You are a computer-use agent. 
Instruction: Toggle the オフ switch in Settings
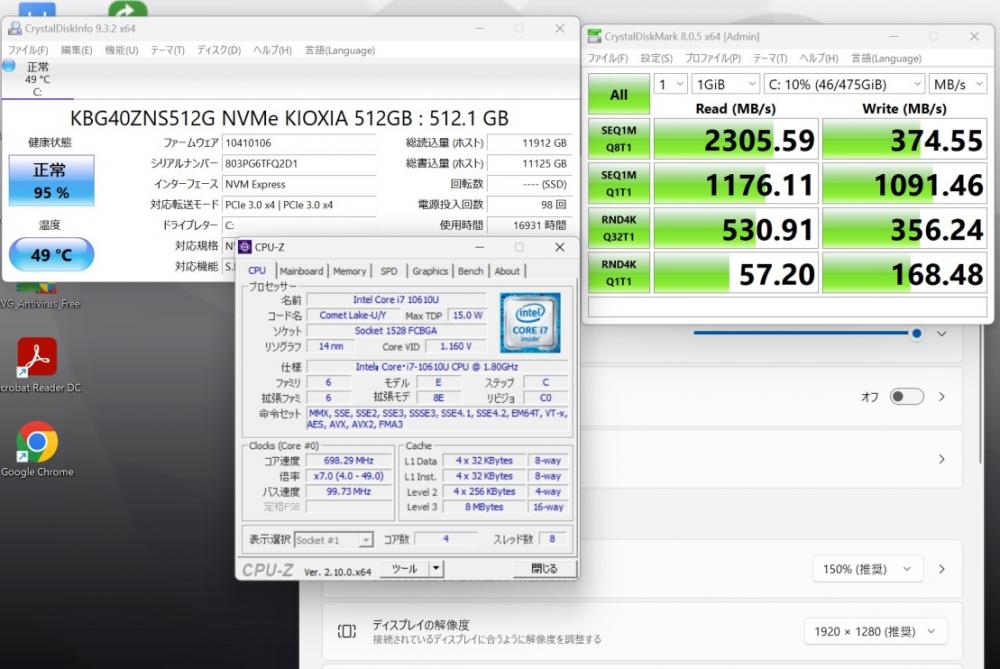(906, 397)
